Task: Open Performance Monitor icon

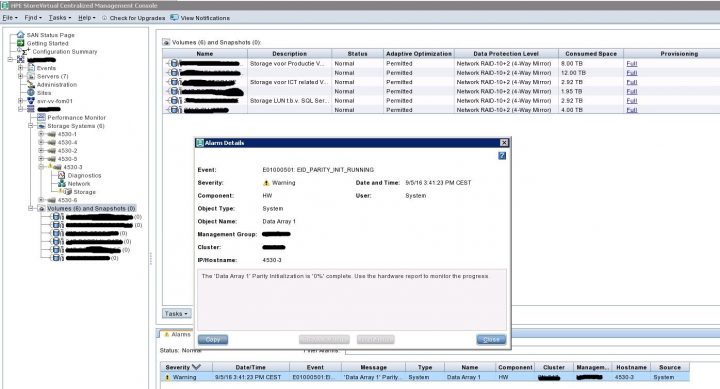Action: coord(41,118)
